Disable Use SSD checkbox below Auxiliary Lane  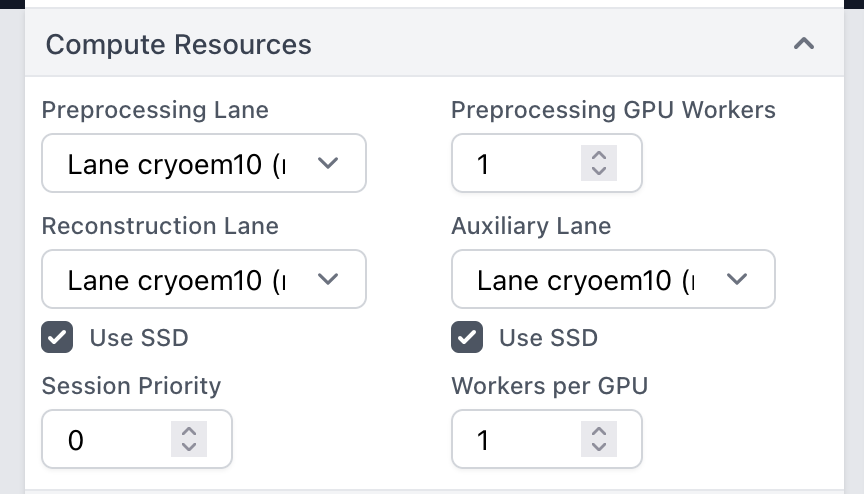[x=467, y=338]
